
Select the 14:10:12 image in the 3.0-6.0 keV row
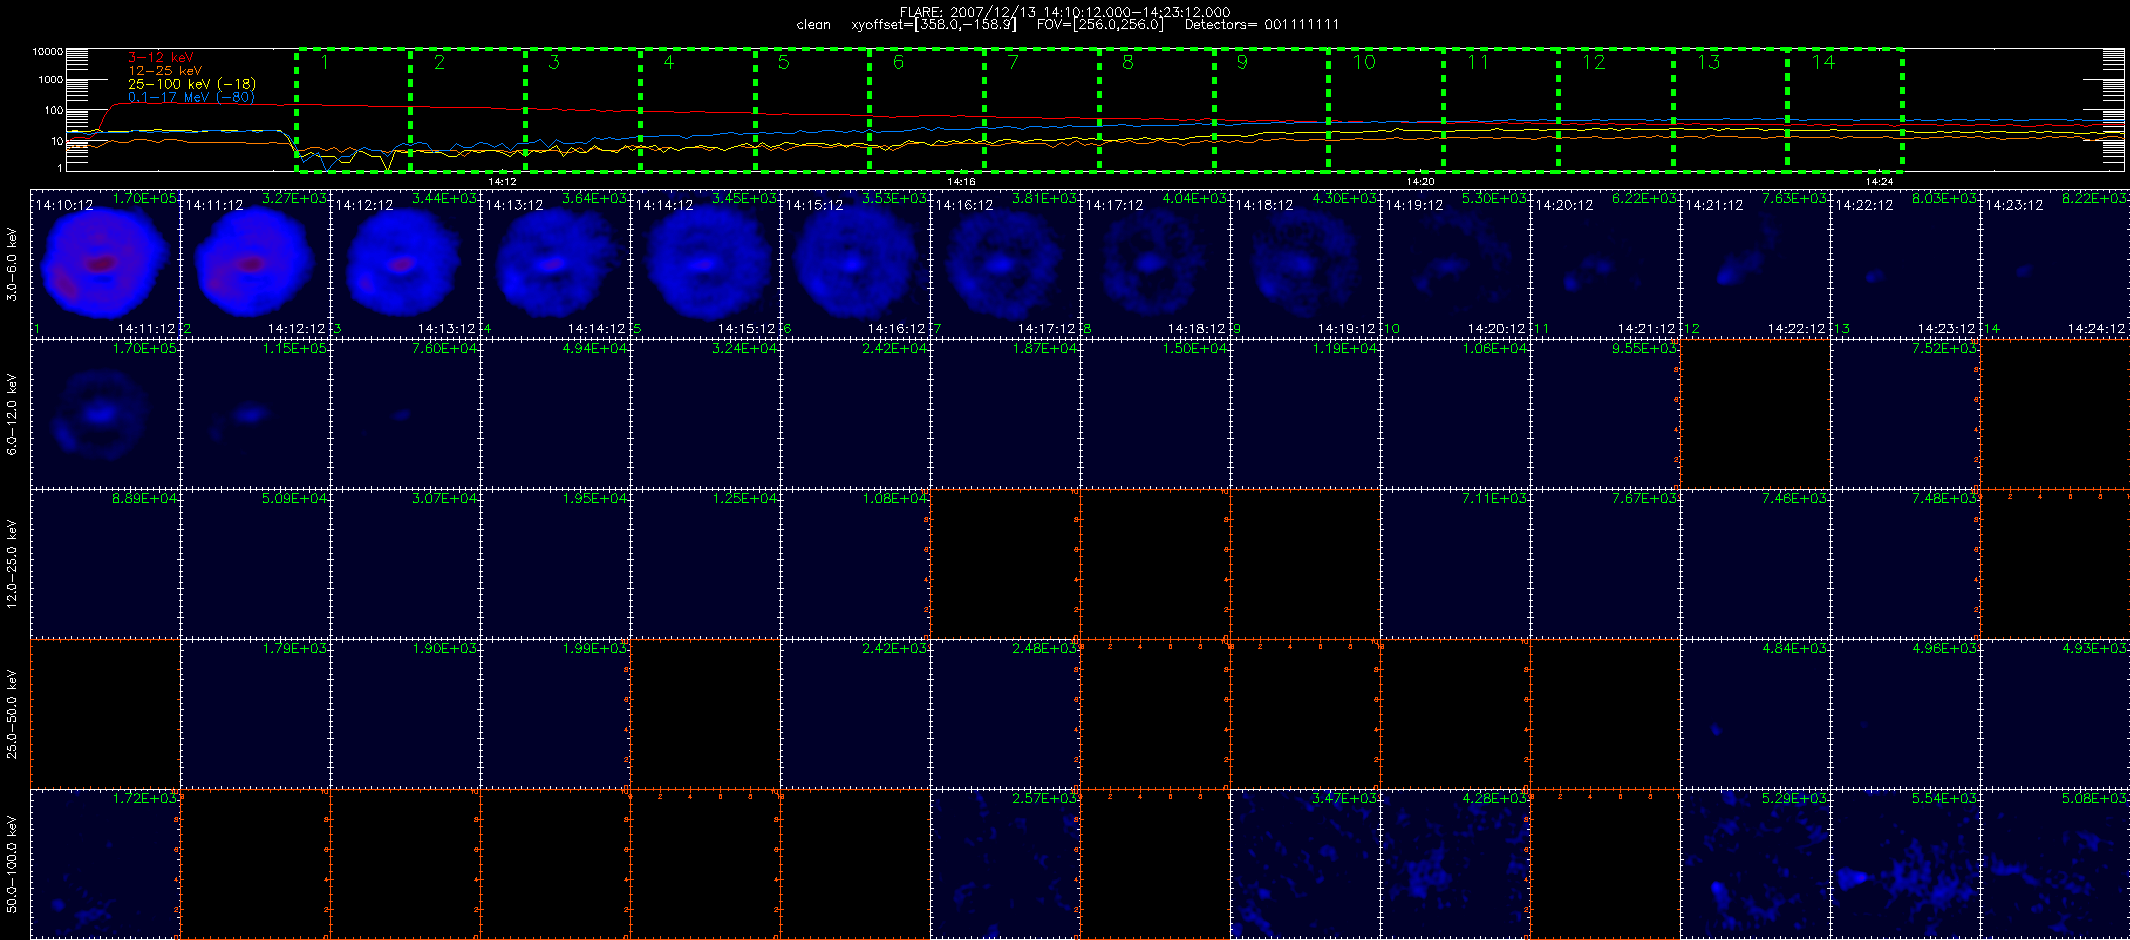pos(105,264)
